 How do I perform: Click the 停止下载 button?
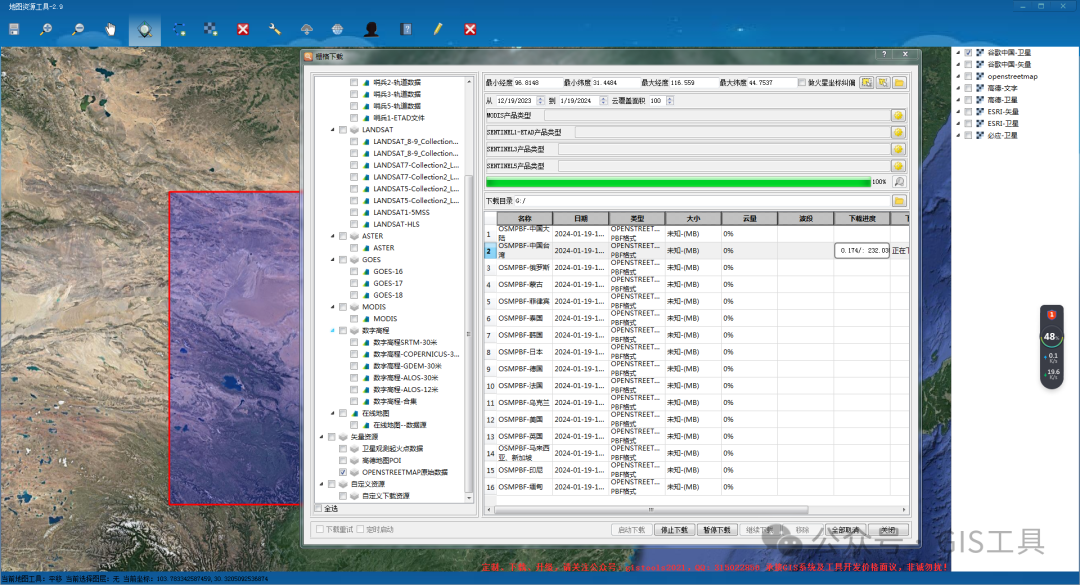tap(674, 530)
